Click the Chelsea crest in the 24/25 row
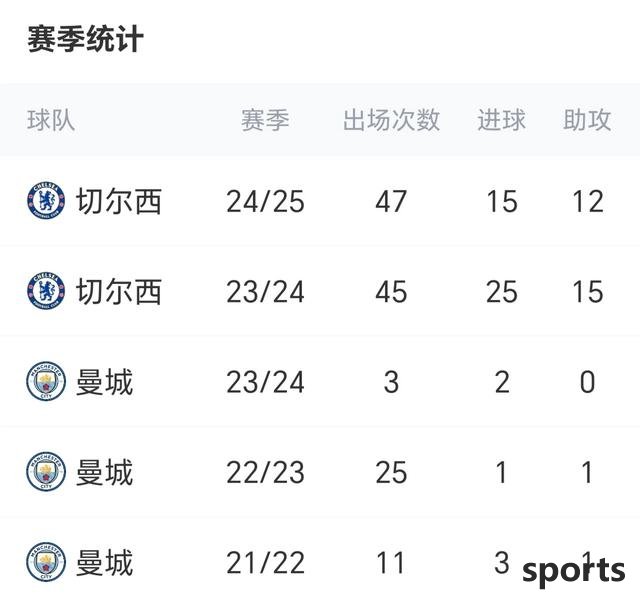Image resolution: width=640 pixels, height=602 pixels. pyautogui.click(x=46, y=201)
